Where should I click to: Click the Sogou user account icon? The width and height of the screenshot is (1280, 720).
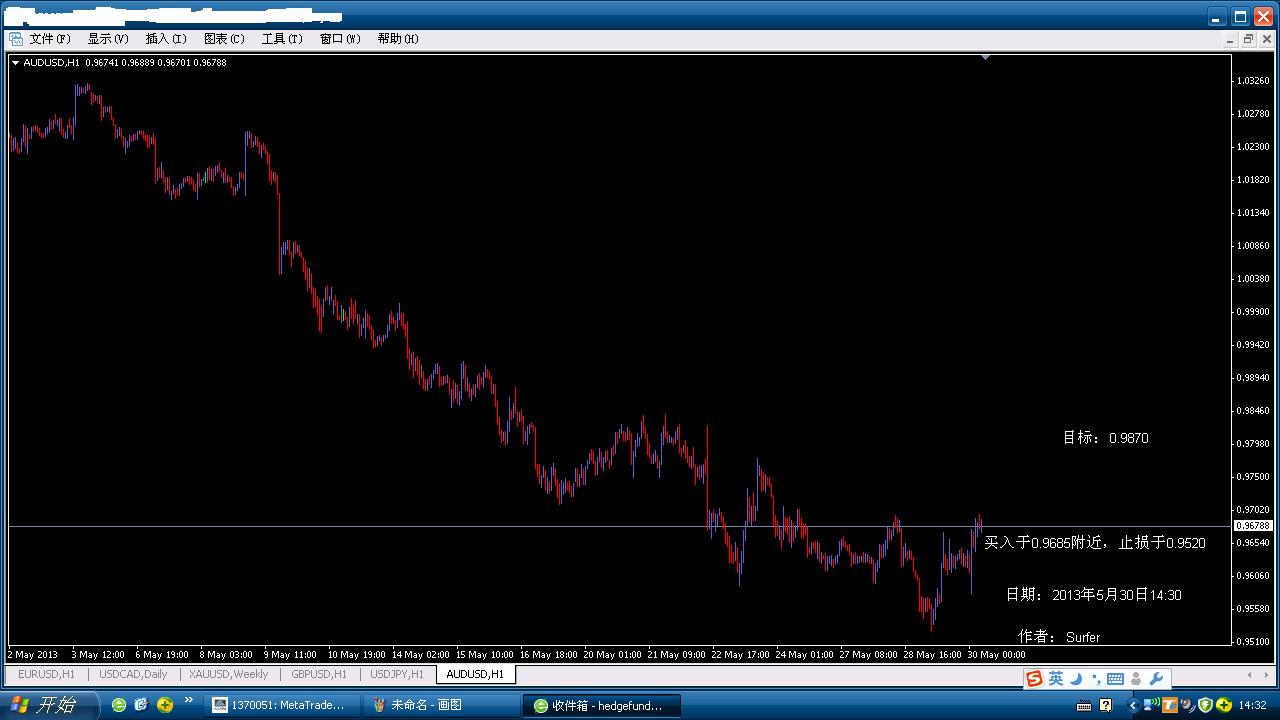coord(1136,679)
